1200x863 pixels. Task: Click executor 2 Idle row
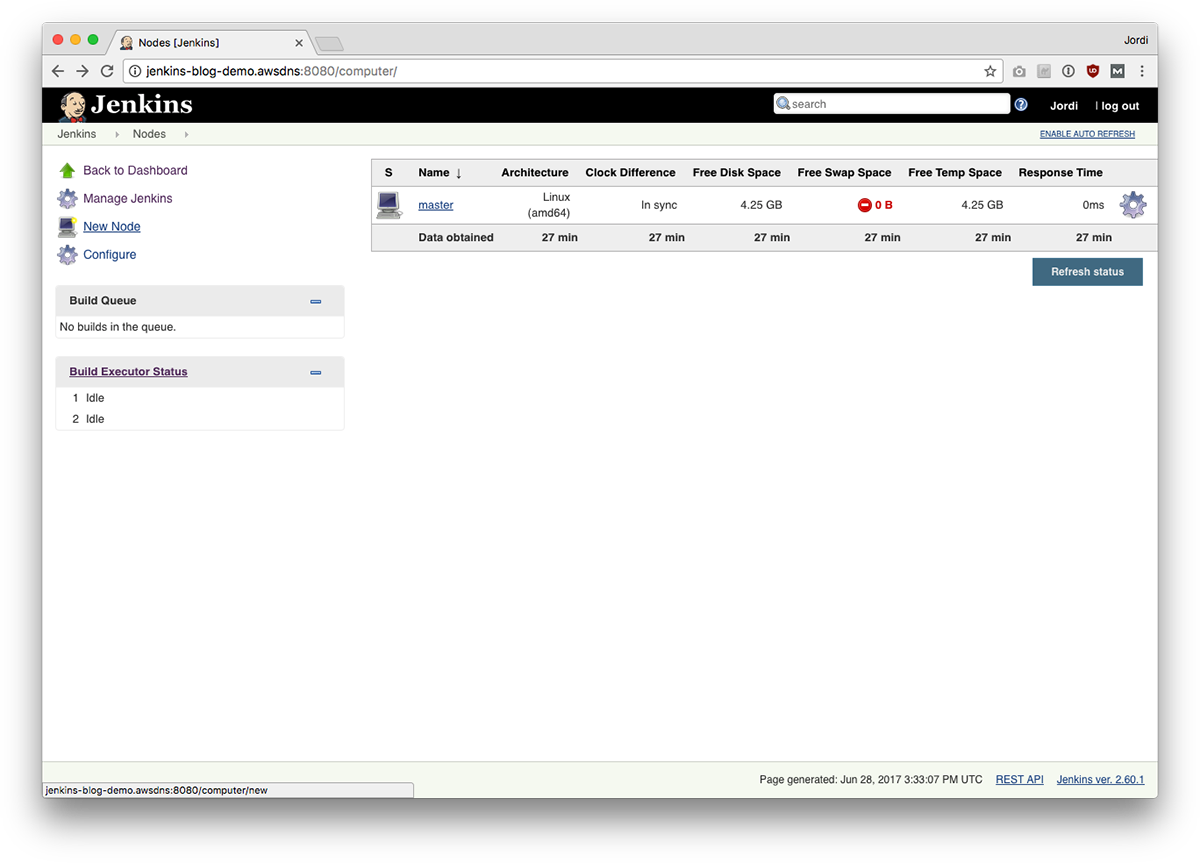click(x=200, y=419)
